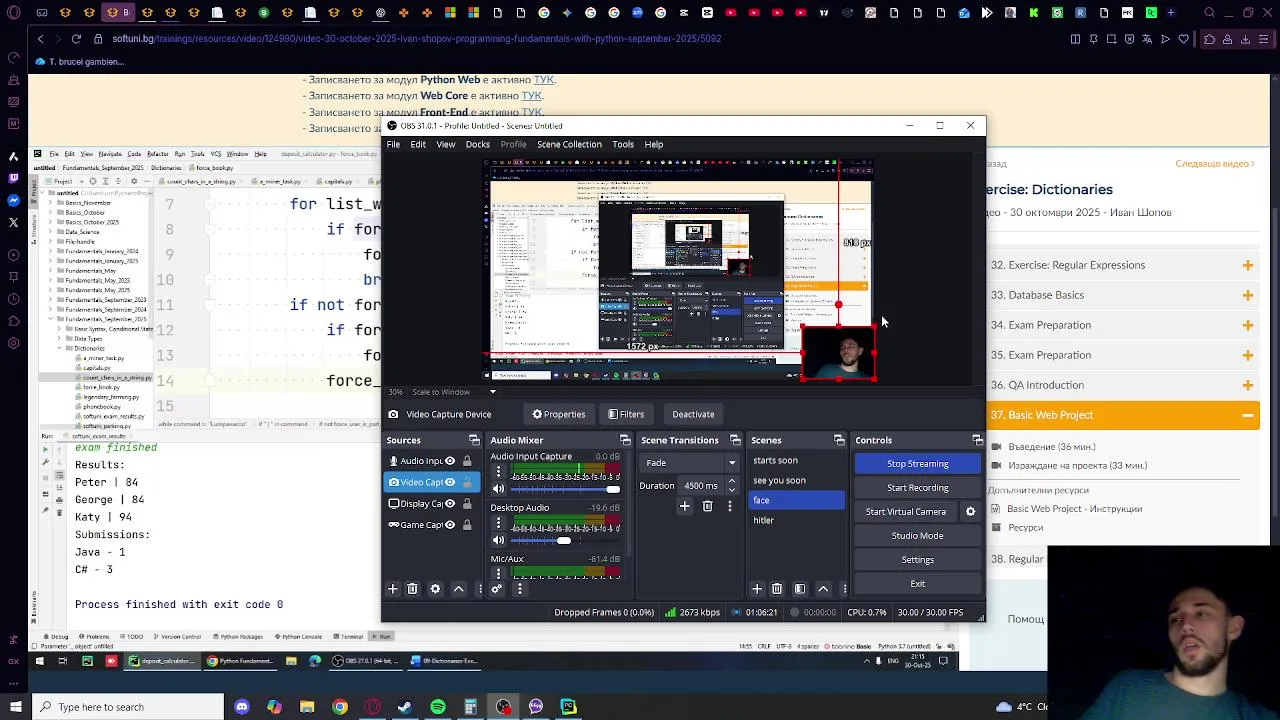Remove selected source with Sources trash icon
Screen dimensions: 1280x720
pos(412,589)
